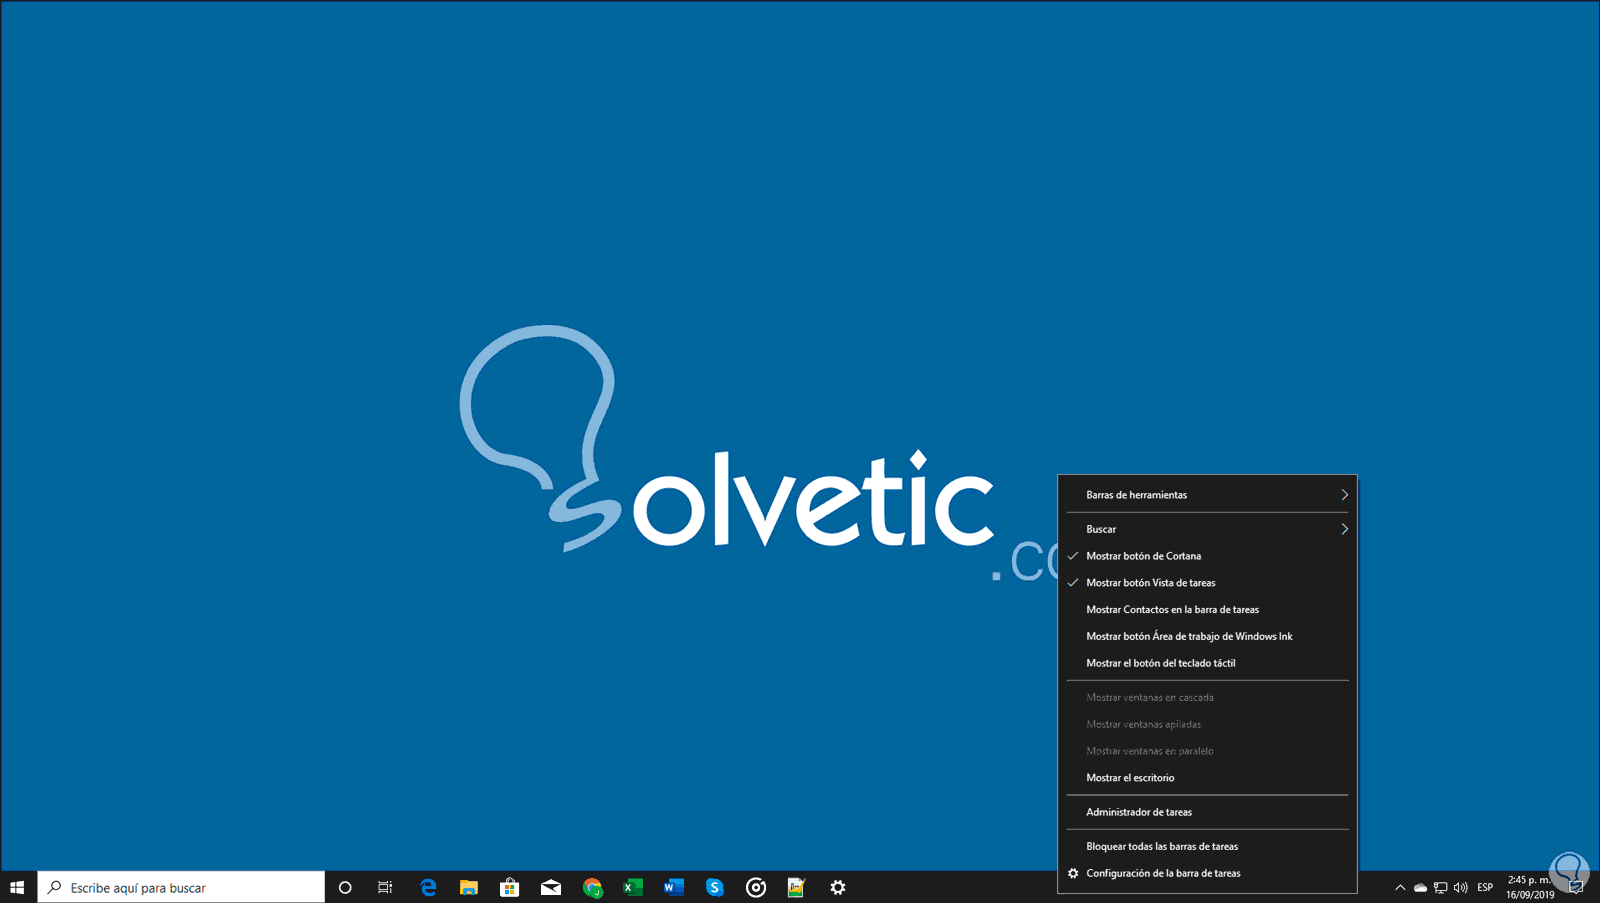Screen dimensions: 1600x903
Task: Click the 'Escribe aquí para buscar' search box
Action: pyautogui.click(x=181, y=887)
